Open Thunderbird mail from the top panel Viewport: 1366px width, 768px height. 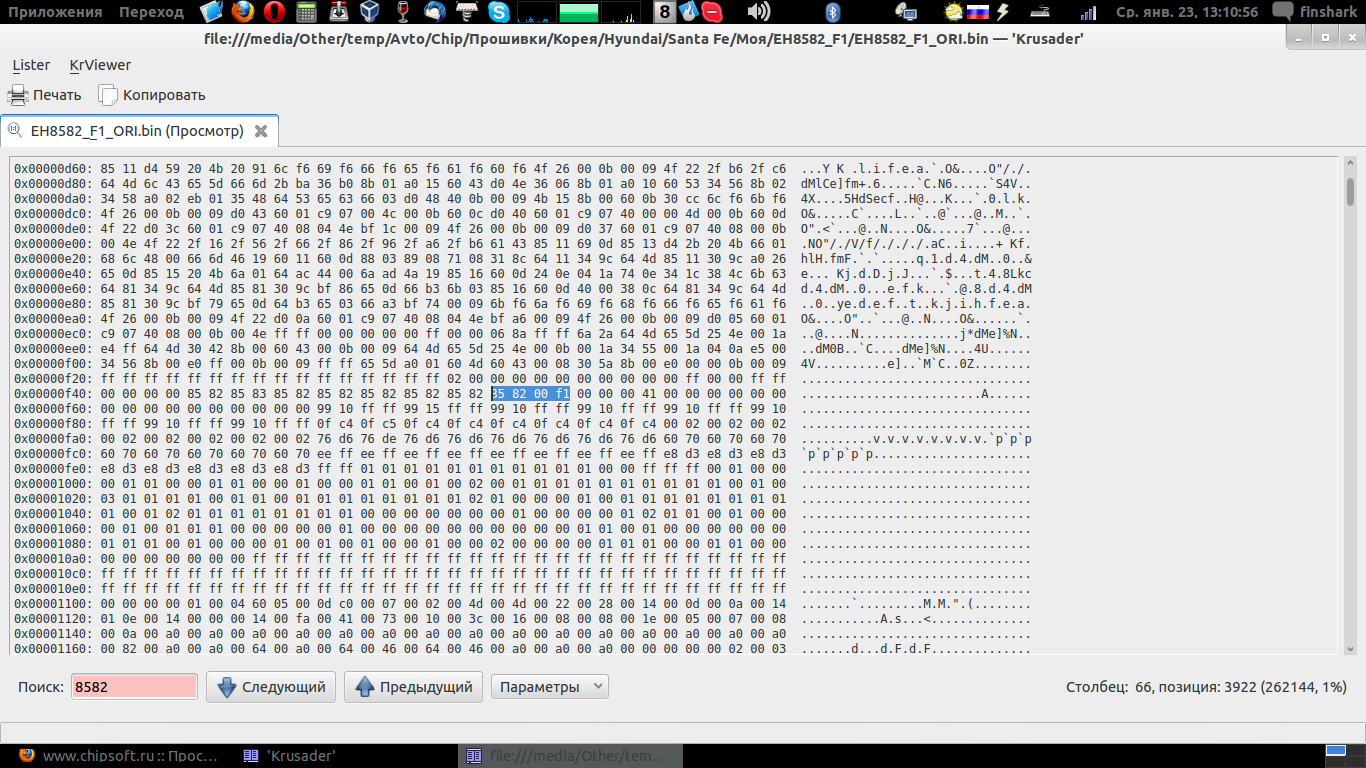click(434, 12)
